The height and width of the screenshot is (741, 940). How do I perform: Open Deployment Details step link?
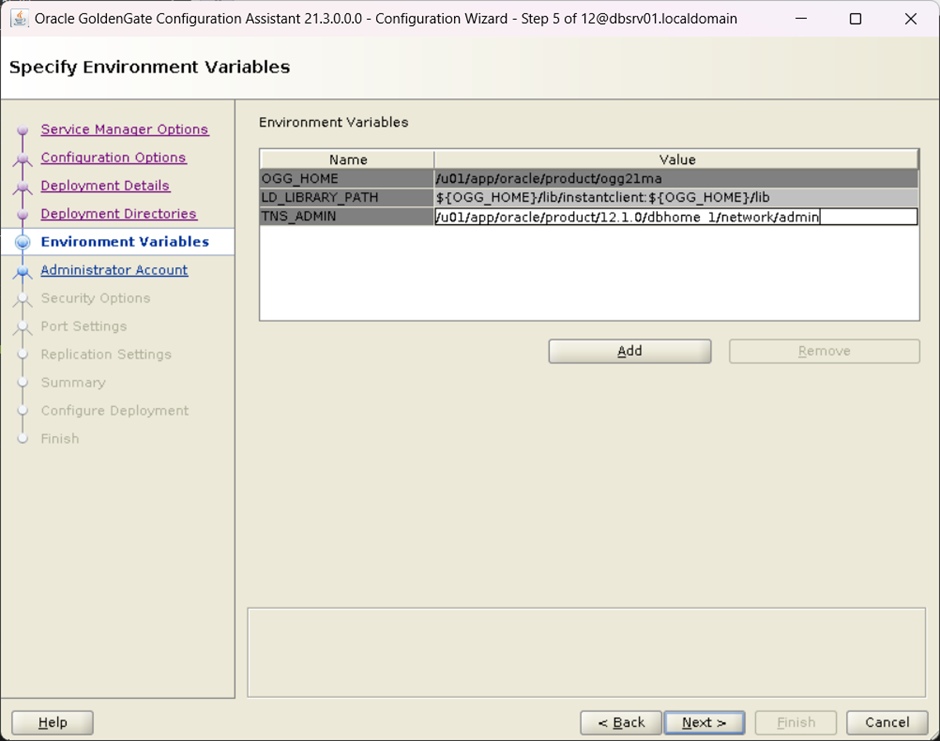tap(105, 186)
